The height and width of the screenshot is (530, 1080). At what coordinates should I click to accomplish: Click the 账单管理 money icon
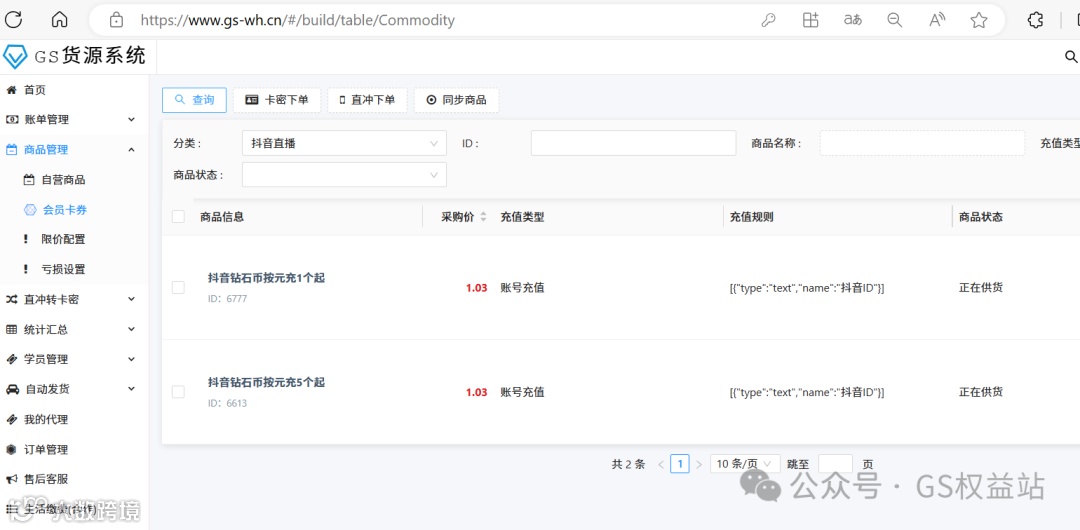(x=12, y=120)
